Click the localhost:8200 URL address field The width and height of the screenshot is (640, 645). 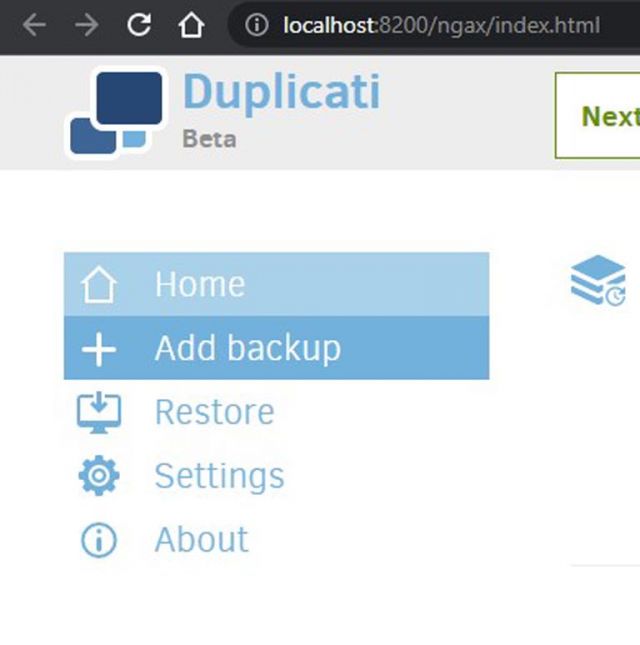[441, 25]
